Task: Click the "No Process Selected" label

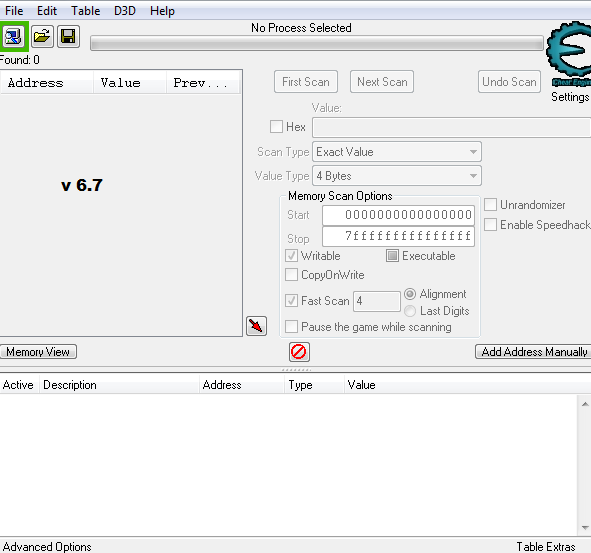Action: [x=301, y=28]
